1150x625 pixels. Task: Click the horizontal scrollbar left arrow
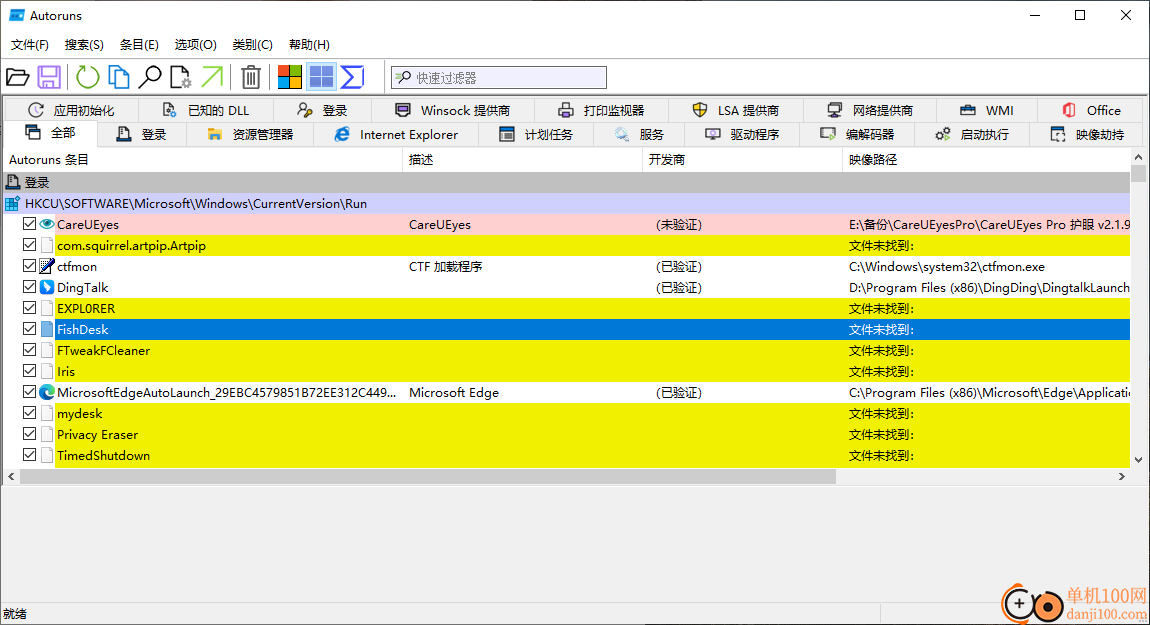pyautogui.click(x=11, y=477)
